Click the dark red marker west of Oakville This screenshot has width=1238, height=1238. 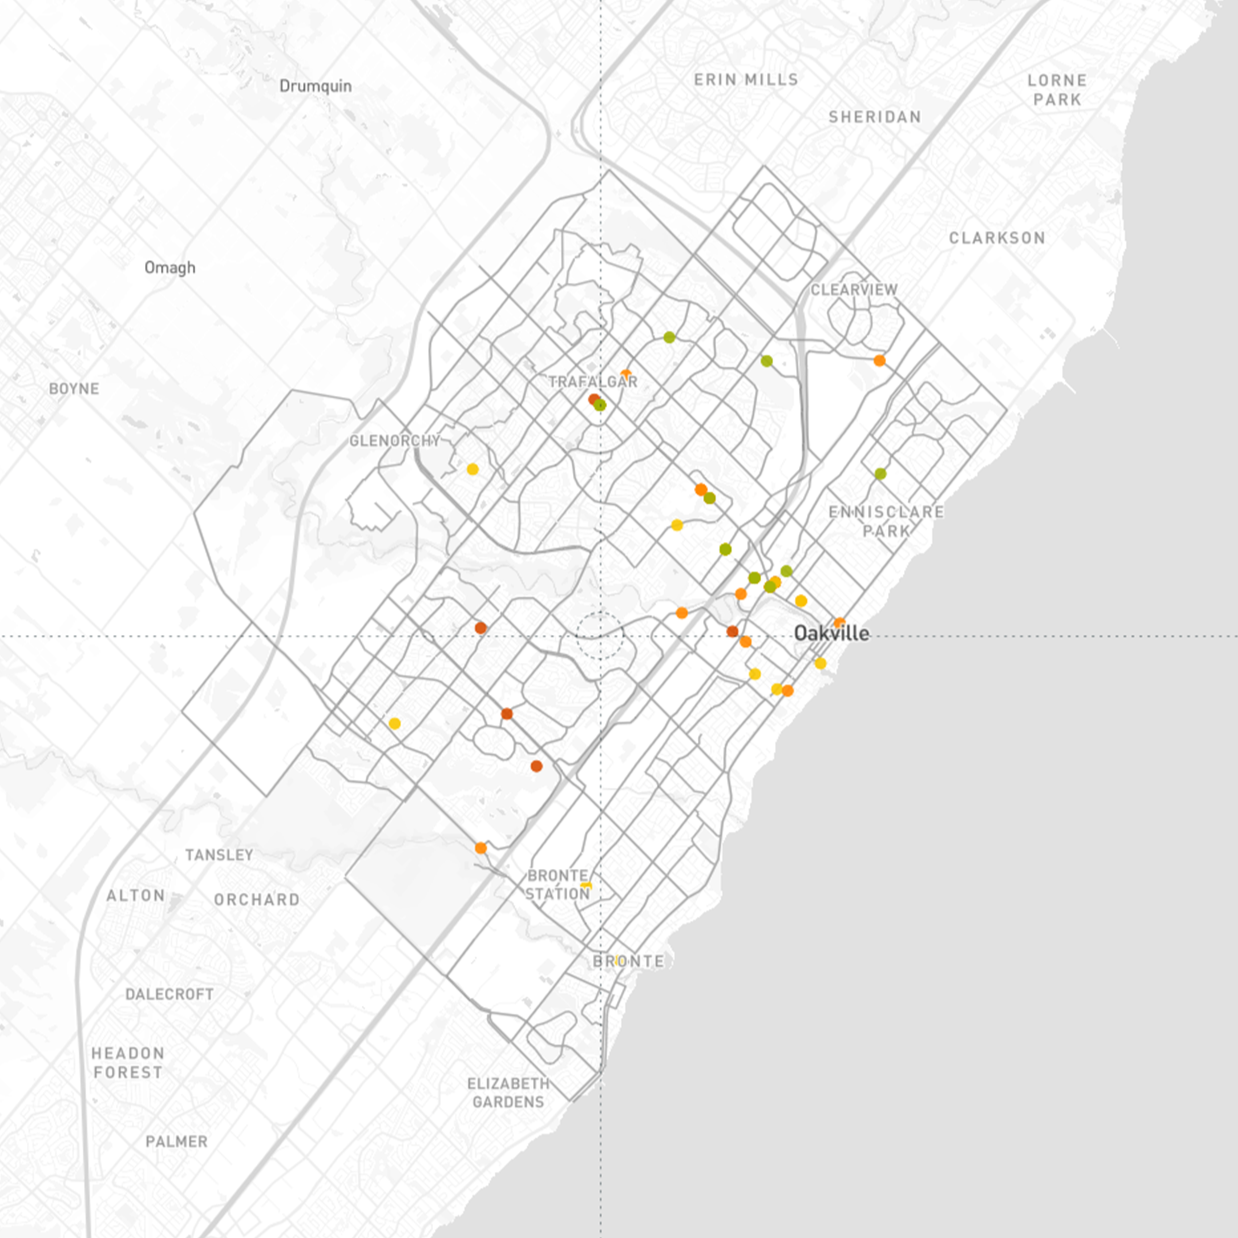731,630
